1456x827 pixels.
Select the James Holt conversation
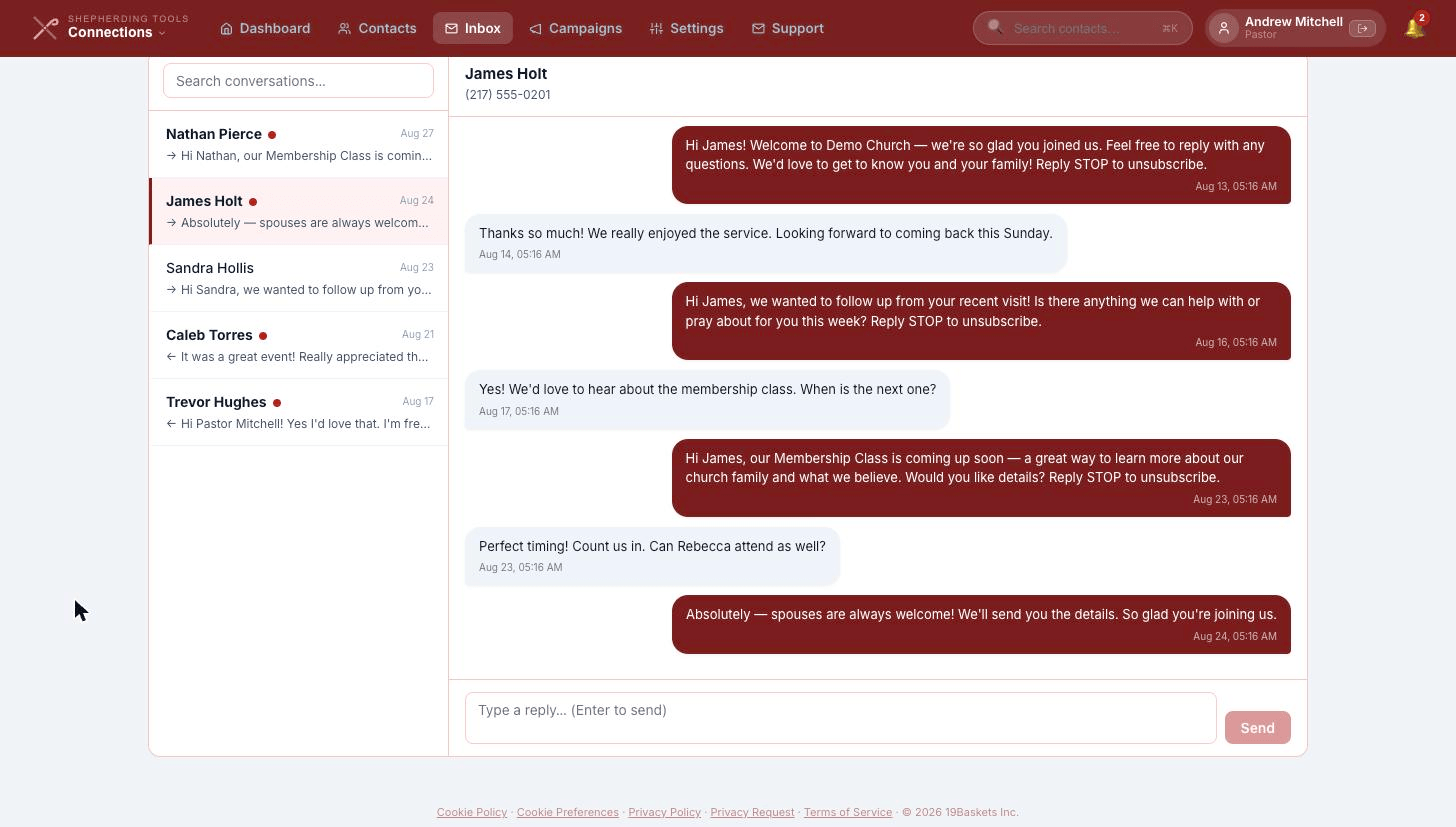pos(299,211)
